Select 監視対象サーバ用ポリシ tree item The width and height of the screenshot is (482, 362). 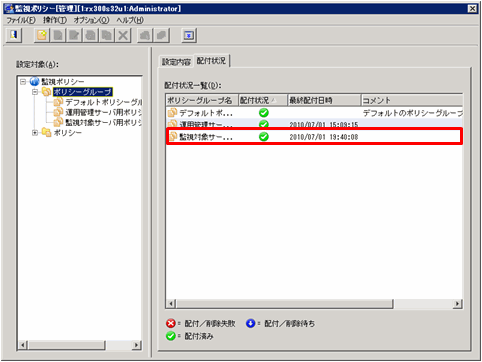103,122
